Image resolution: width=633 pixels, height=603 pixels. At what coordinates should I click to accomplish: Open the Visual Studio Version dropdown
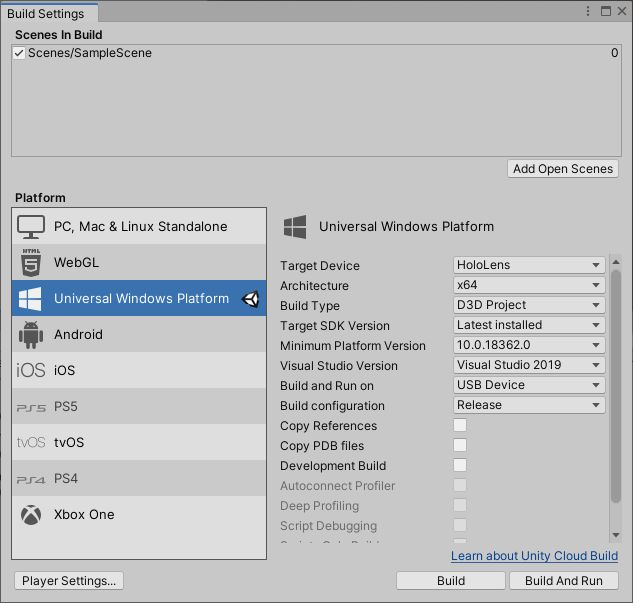529,365
